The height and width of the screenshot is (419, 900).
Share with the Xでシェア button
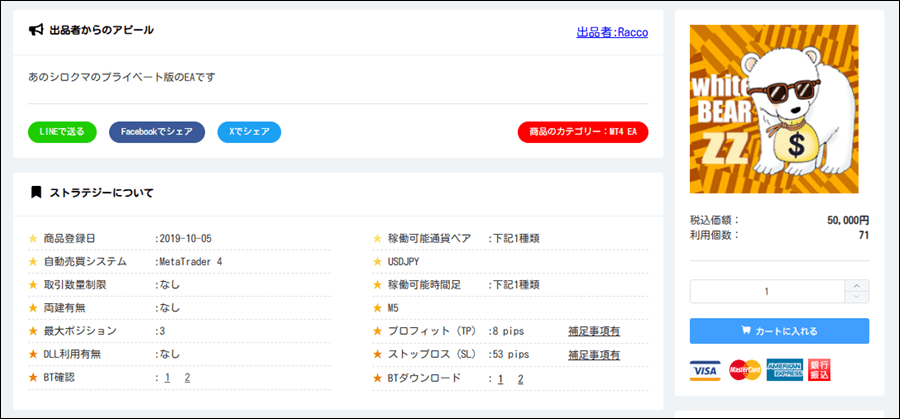point(249,132)
